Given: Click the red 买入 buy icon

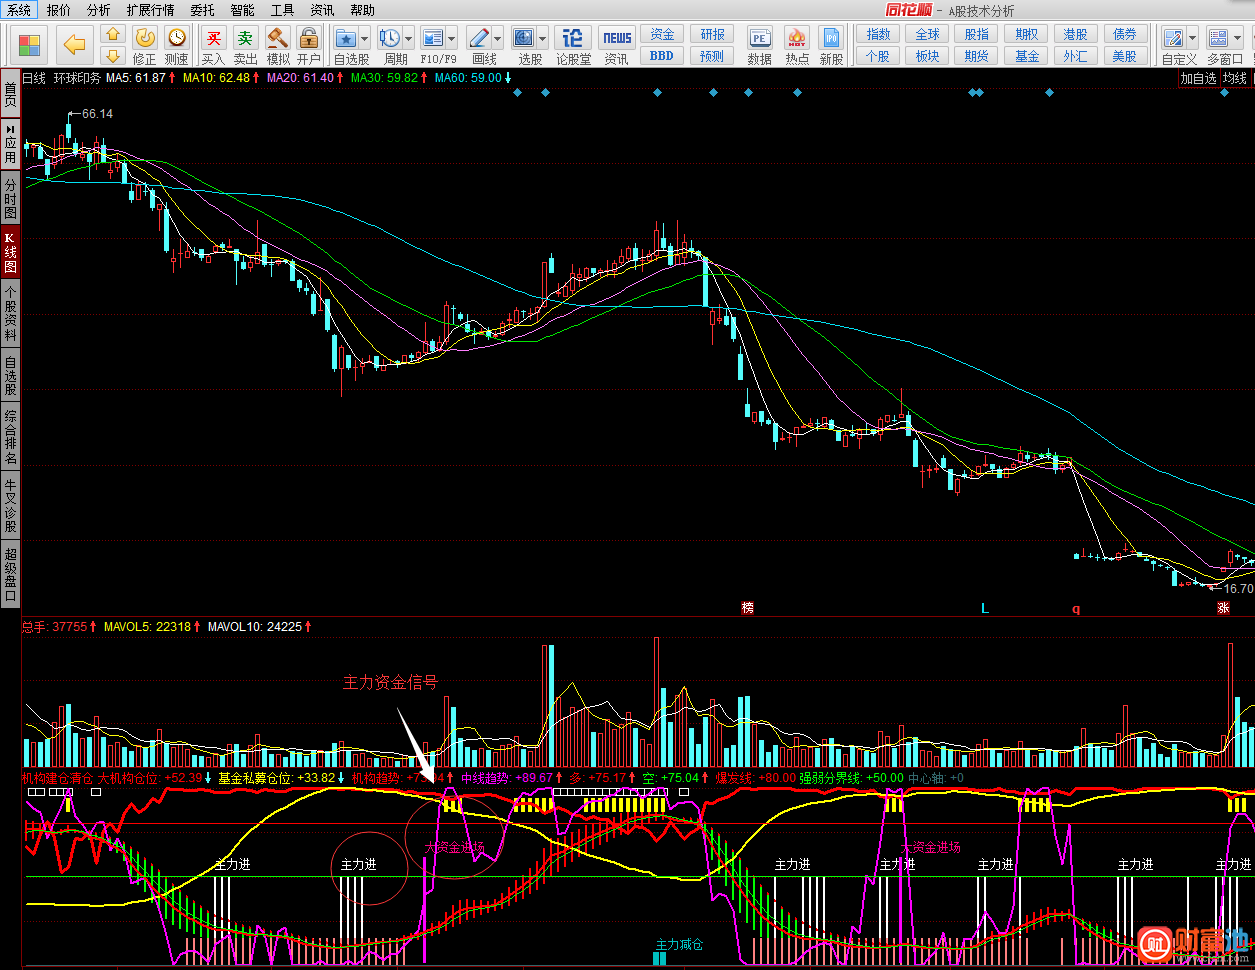Looking at the screenshot, I should coord(213,39).
